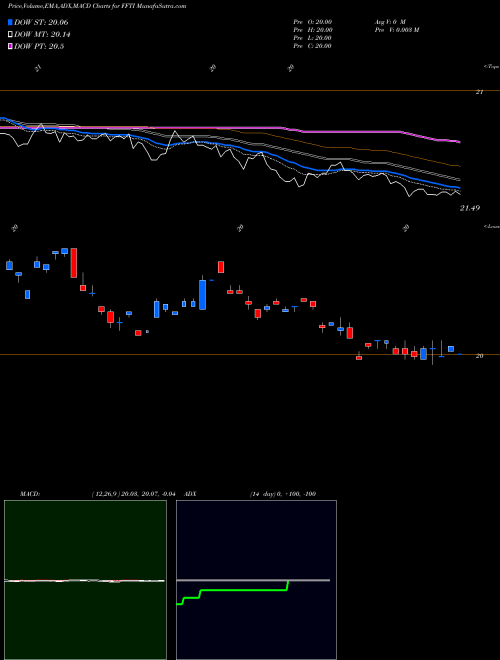
Task: Click inside the green MACD chart panel
Action: 85,580
